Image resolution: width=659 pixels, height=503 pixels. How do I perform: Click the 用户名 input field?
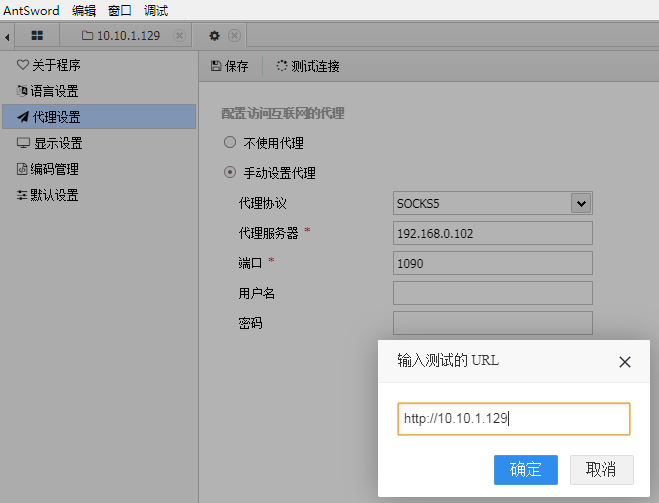click(493, 293)
